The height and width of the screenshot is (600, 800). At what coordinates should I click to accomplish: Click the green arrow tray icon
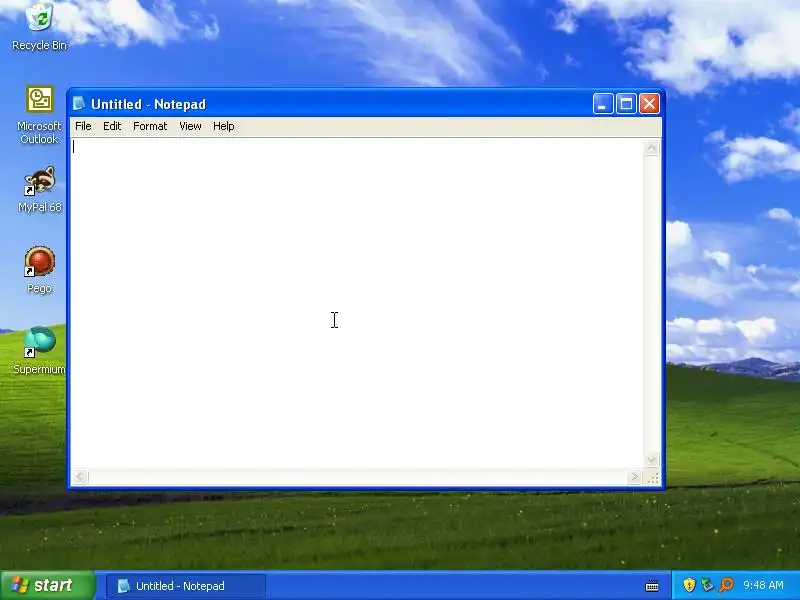pyautogui.click(x=707, y=585)
